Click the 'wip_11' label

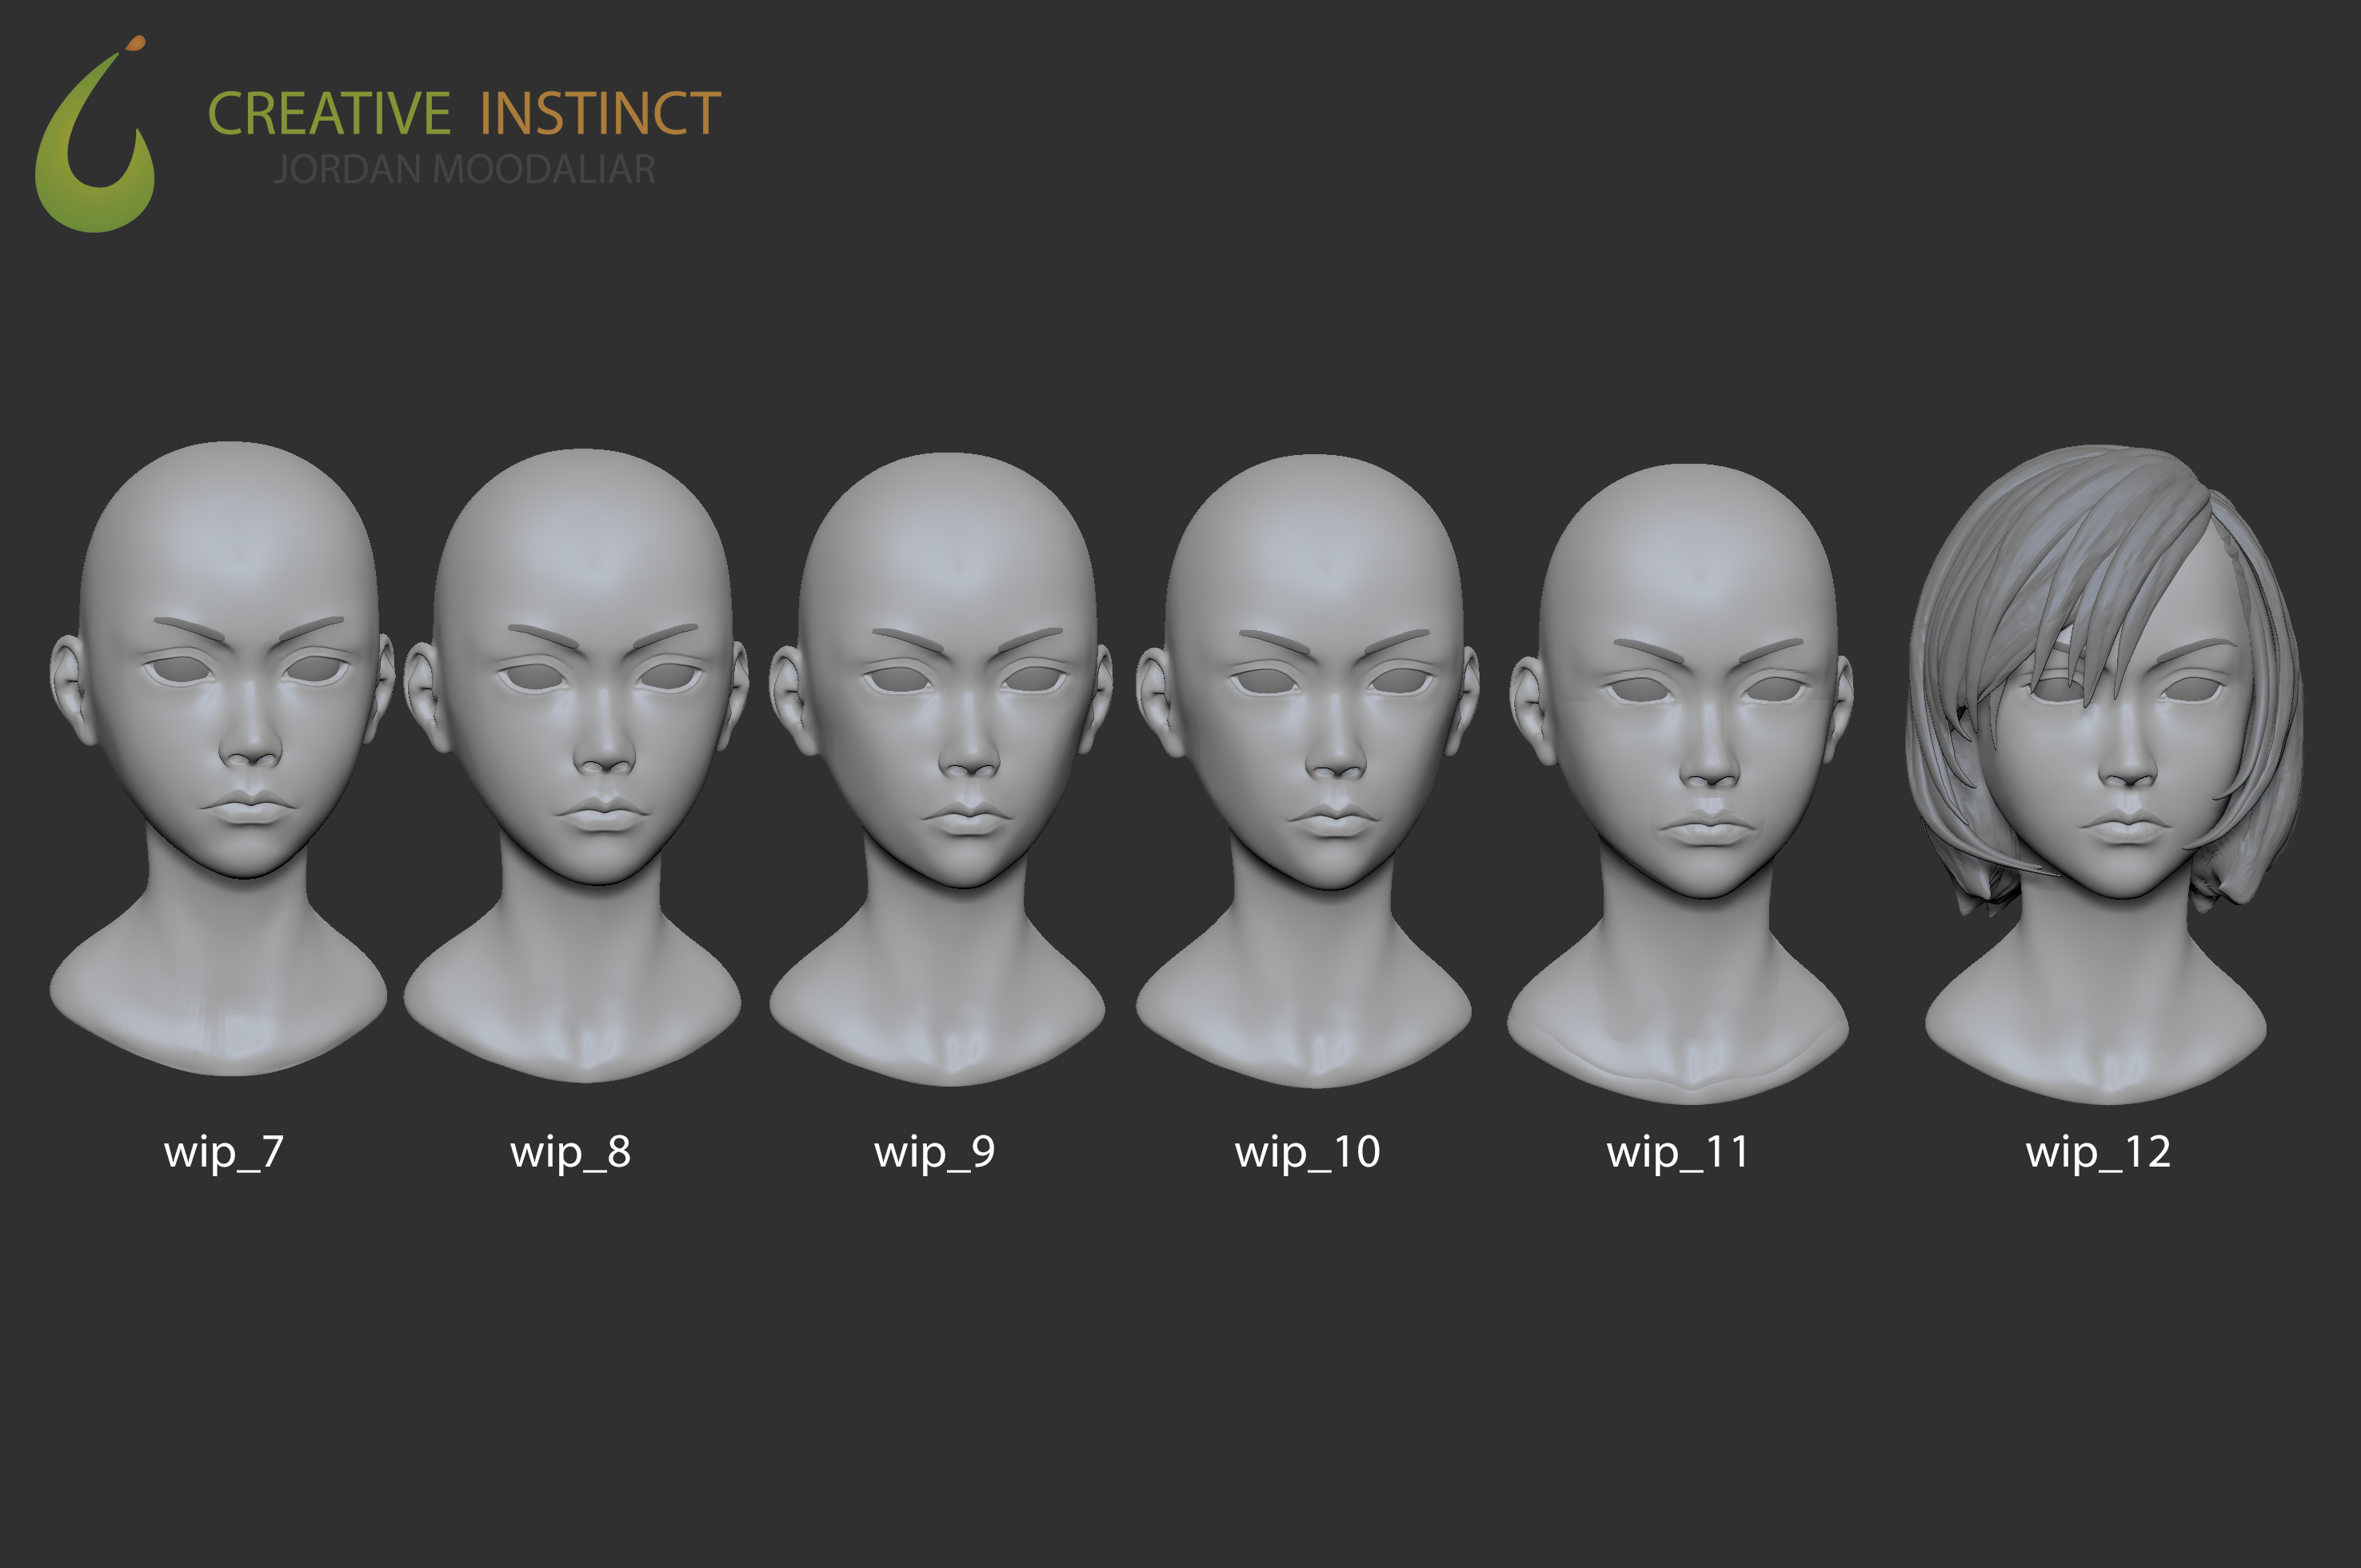tap(1678, 1152)
